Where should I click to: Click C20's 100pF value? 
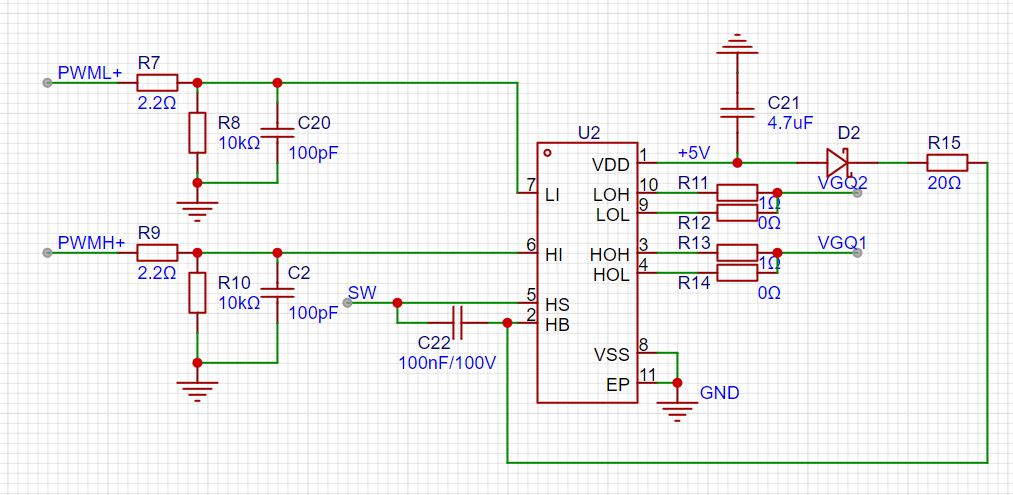pyautogui.click(x=314, y=153)
